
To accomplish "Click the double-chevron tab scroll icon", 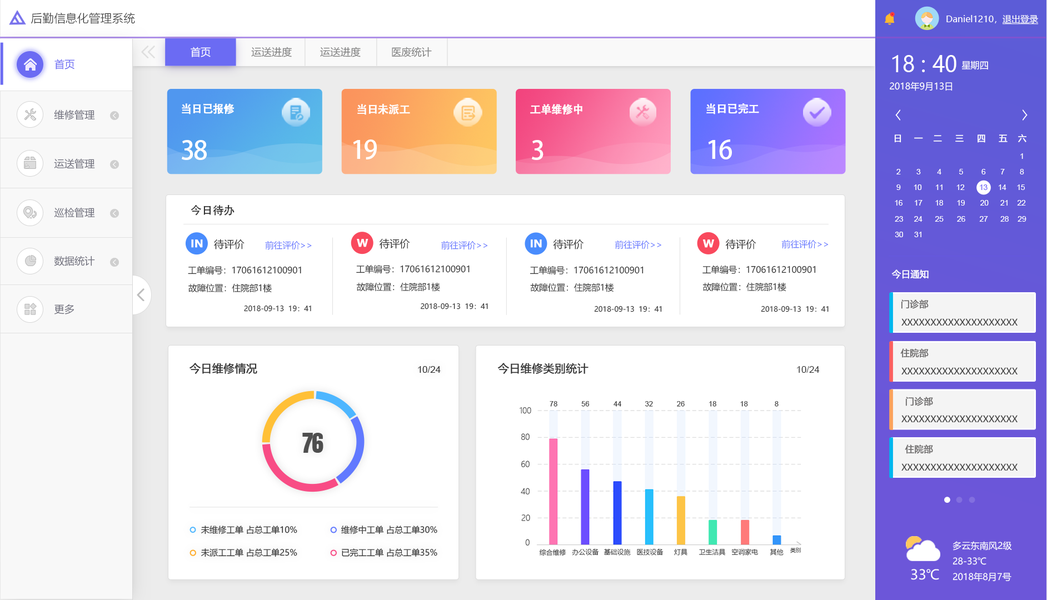I will 148,52.
